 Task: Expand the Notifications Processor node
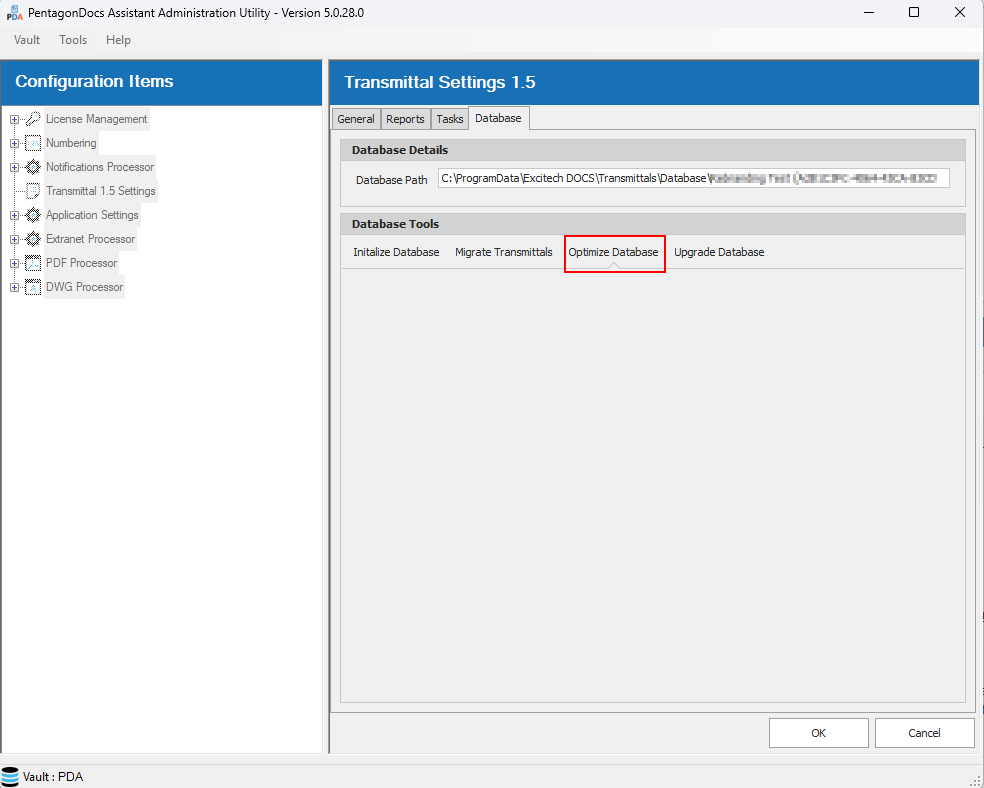point(15,168)
